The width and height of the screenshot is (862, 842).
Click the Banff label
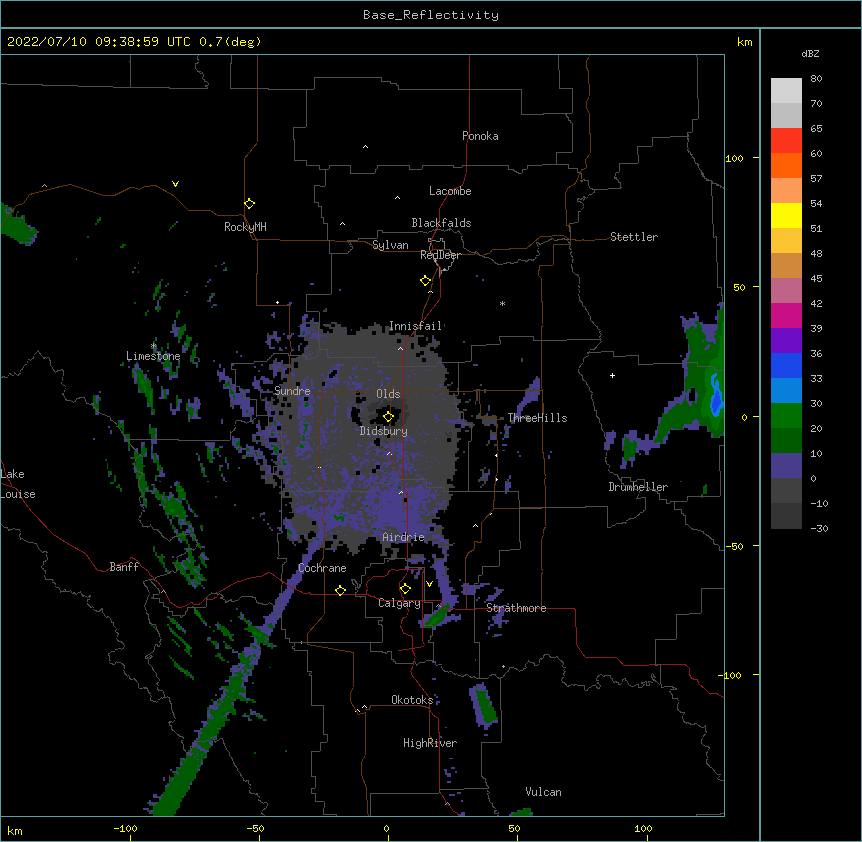[124, 567]
